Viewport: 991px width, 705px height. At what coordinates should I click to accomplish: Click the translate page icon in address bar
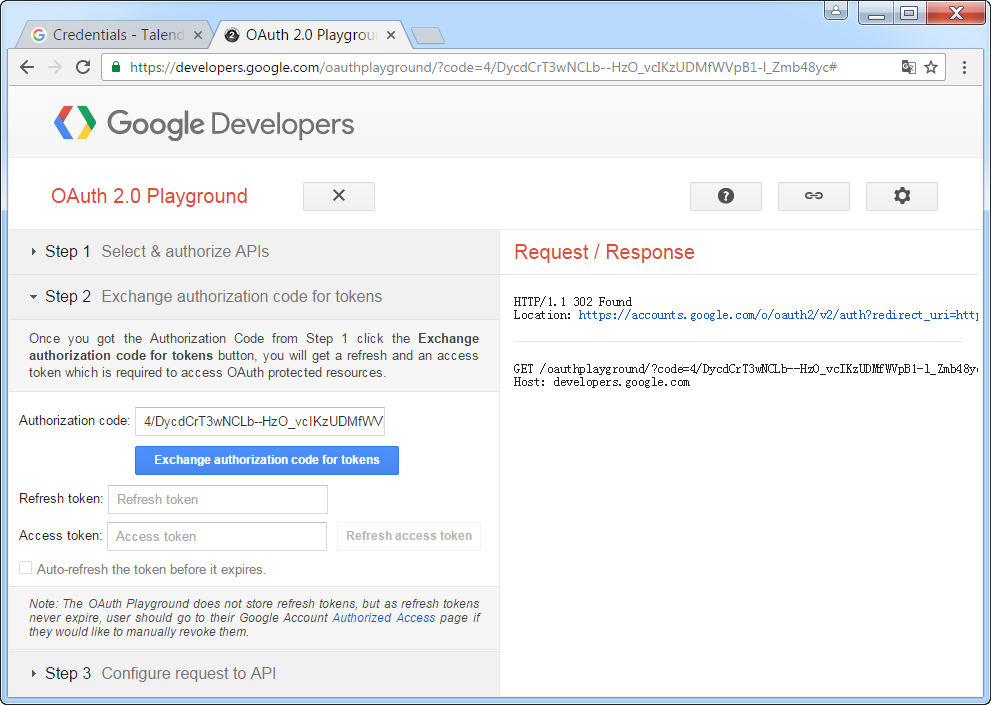tap(908, 67)
